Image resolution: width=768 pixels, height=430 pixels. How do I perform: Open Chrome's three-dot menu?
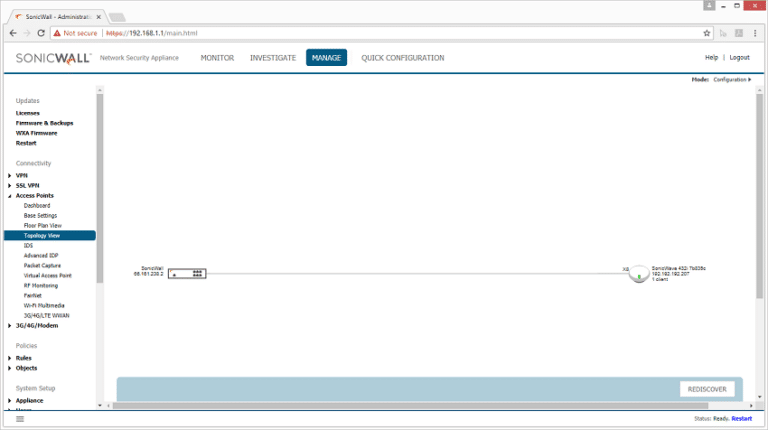(755, 33)
